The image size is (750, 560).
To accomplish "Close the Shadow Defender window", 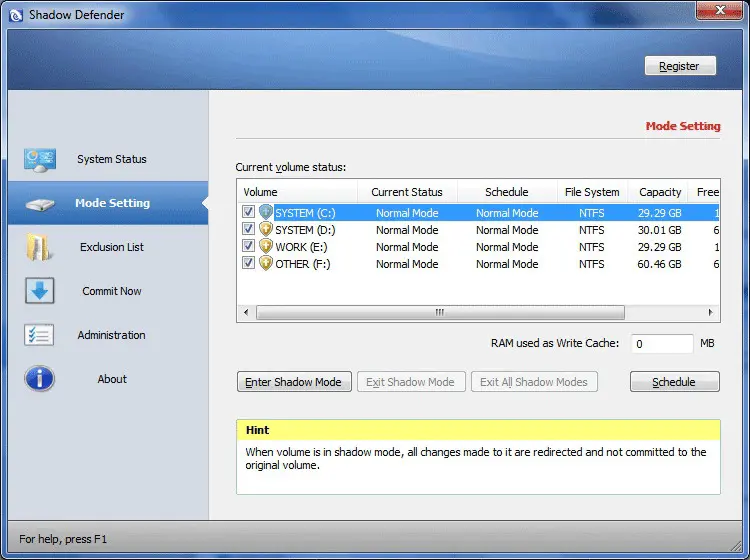I will coord(719,11).
